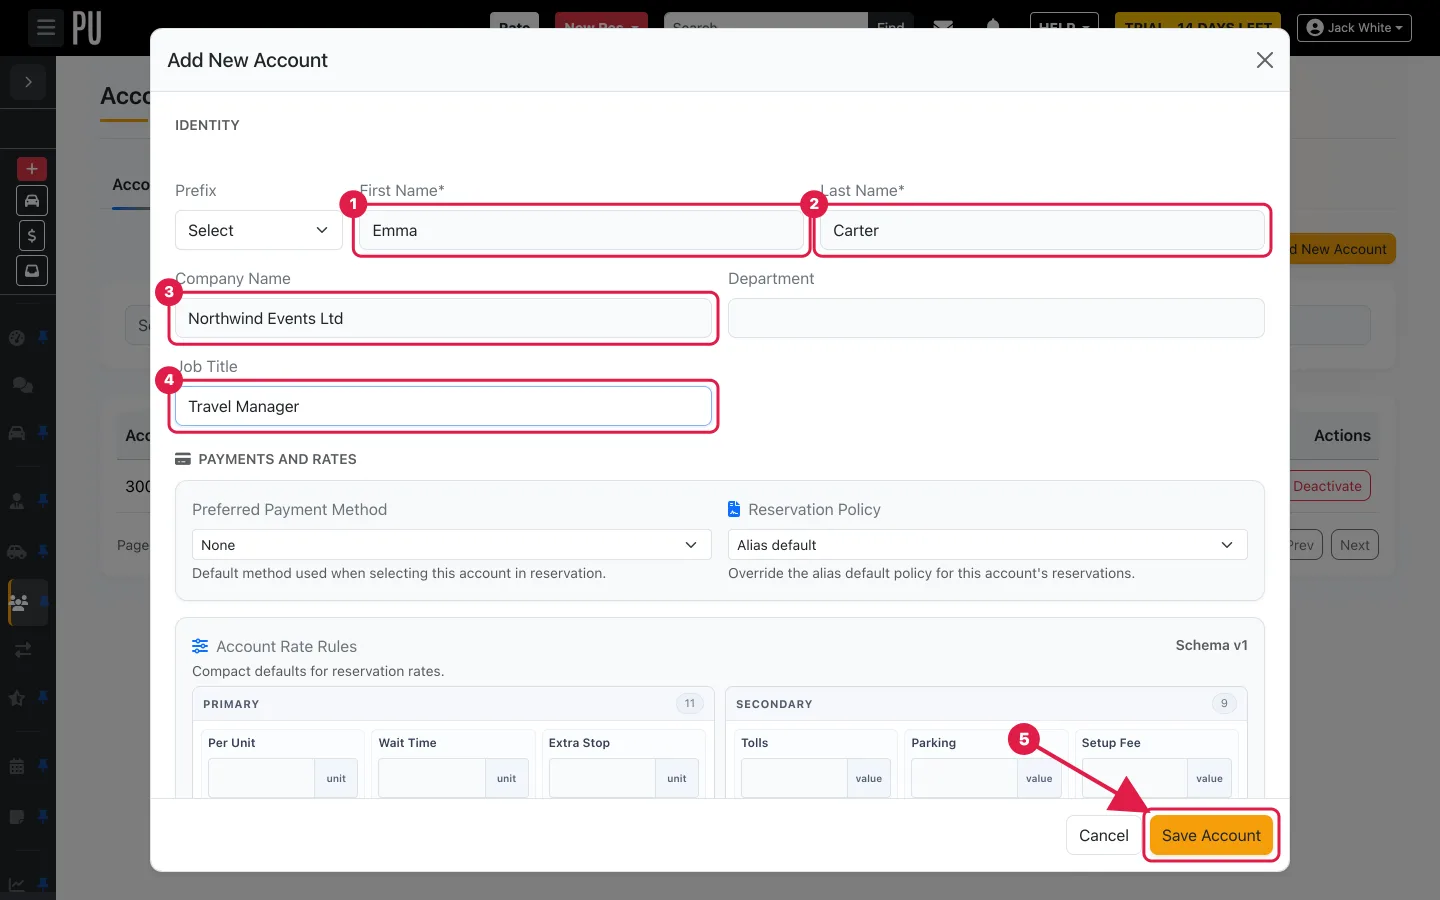Click the Extra Stop rate input
This screenshot has height=900, width=1440.
coord(603,778)
